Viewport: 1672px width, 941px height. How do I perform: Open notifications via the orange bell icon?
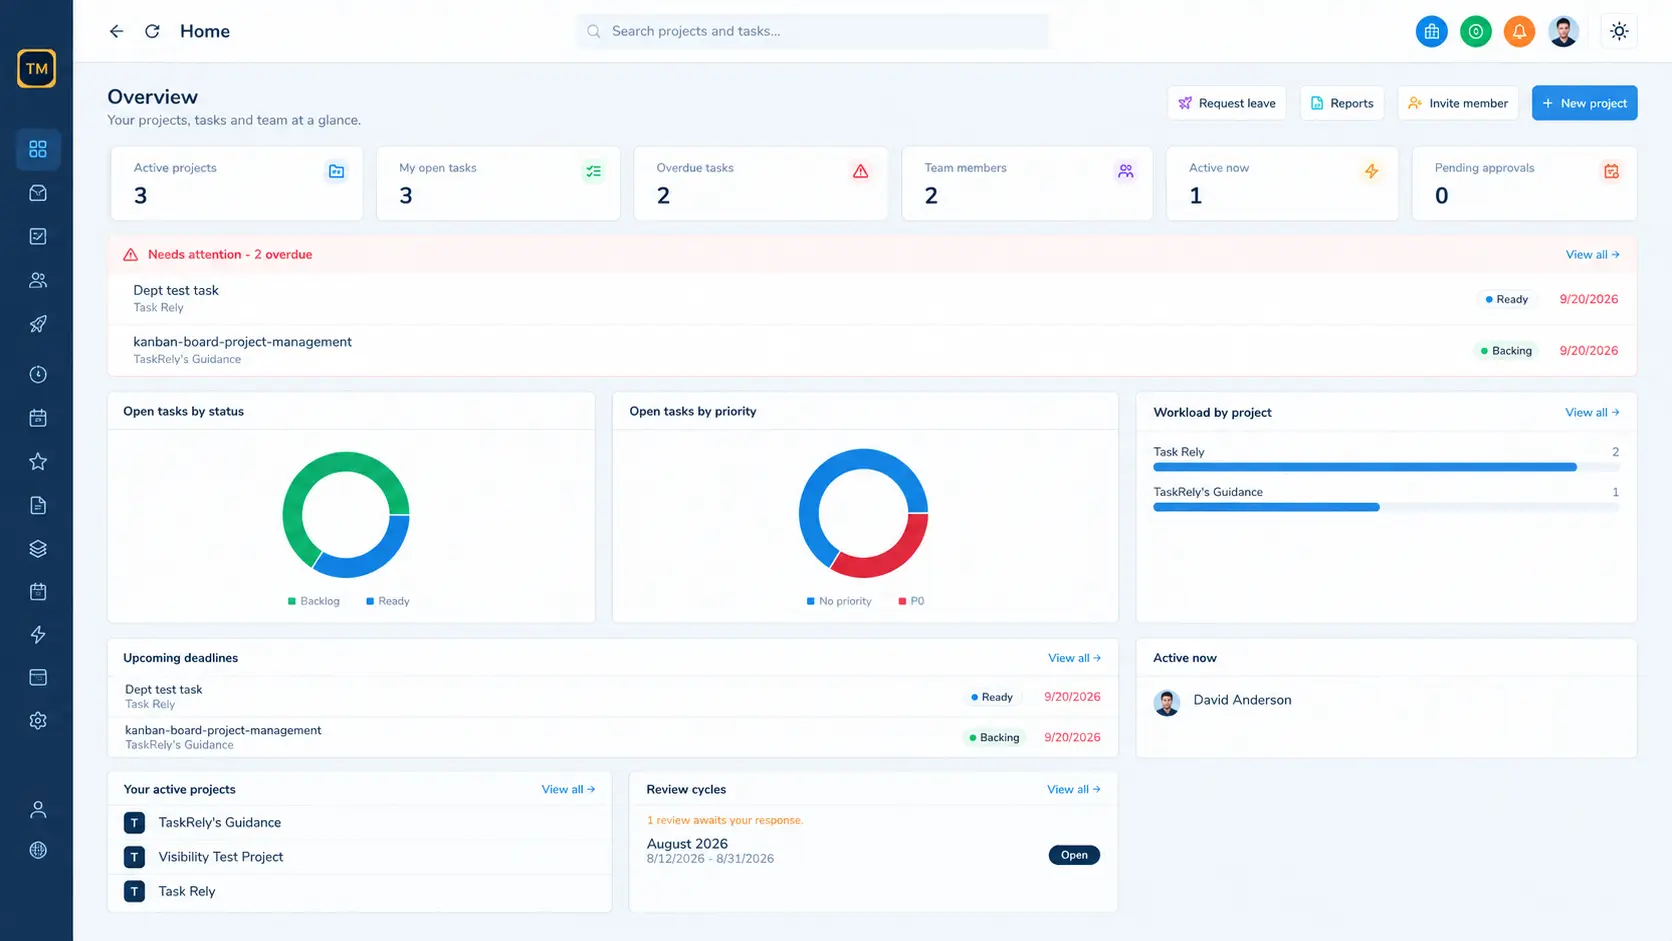[1519, 31]
